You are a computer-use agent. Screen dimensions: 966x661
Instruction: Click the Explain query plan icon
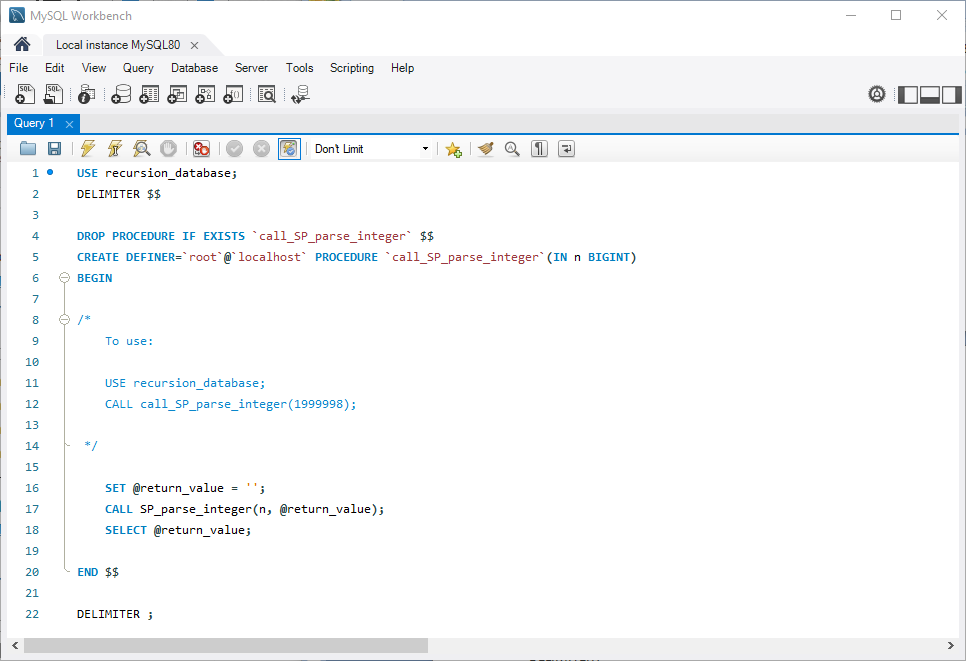[142, 149]
